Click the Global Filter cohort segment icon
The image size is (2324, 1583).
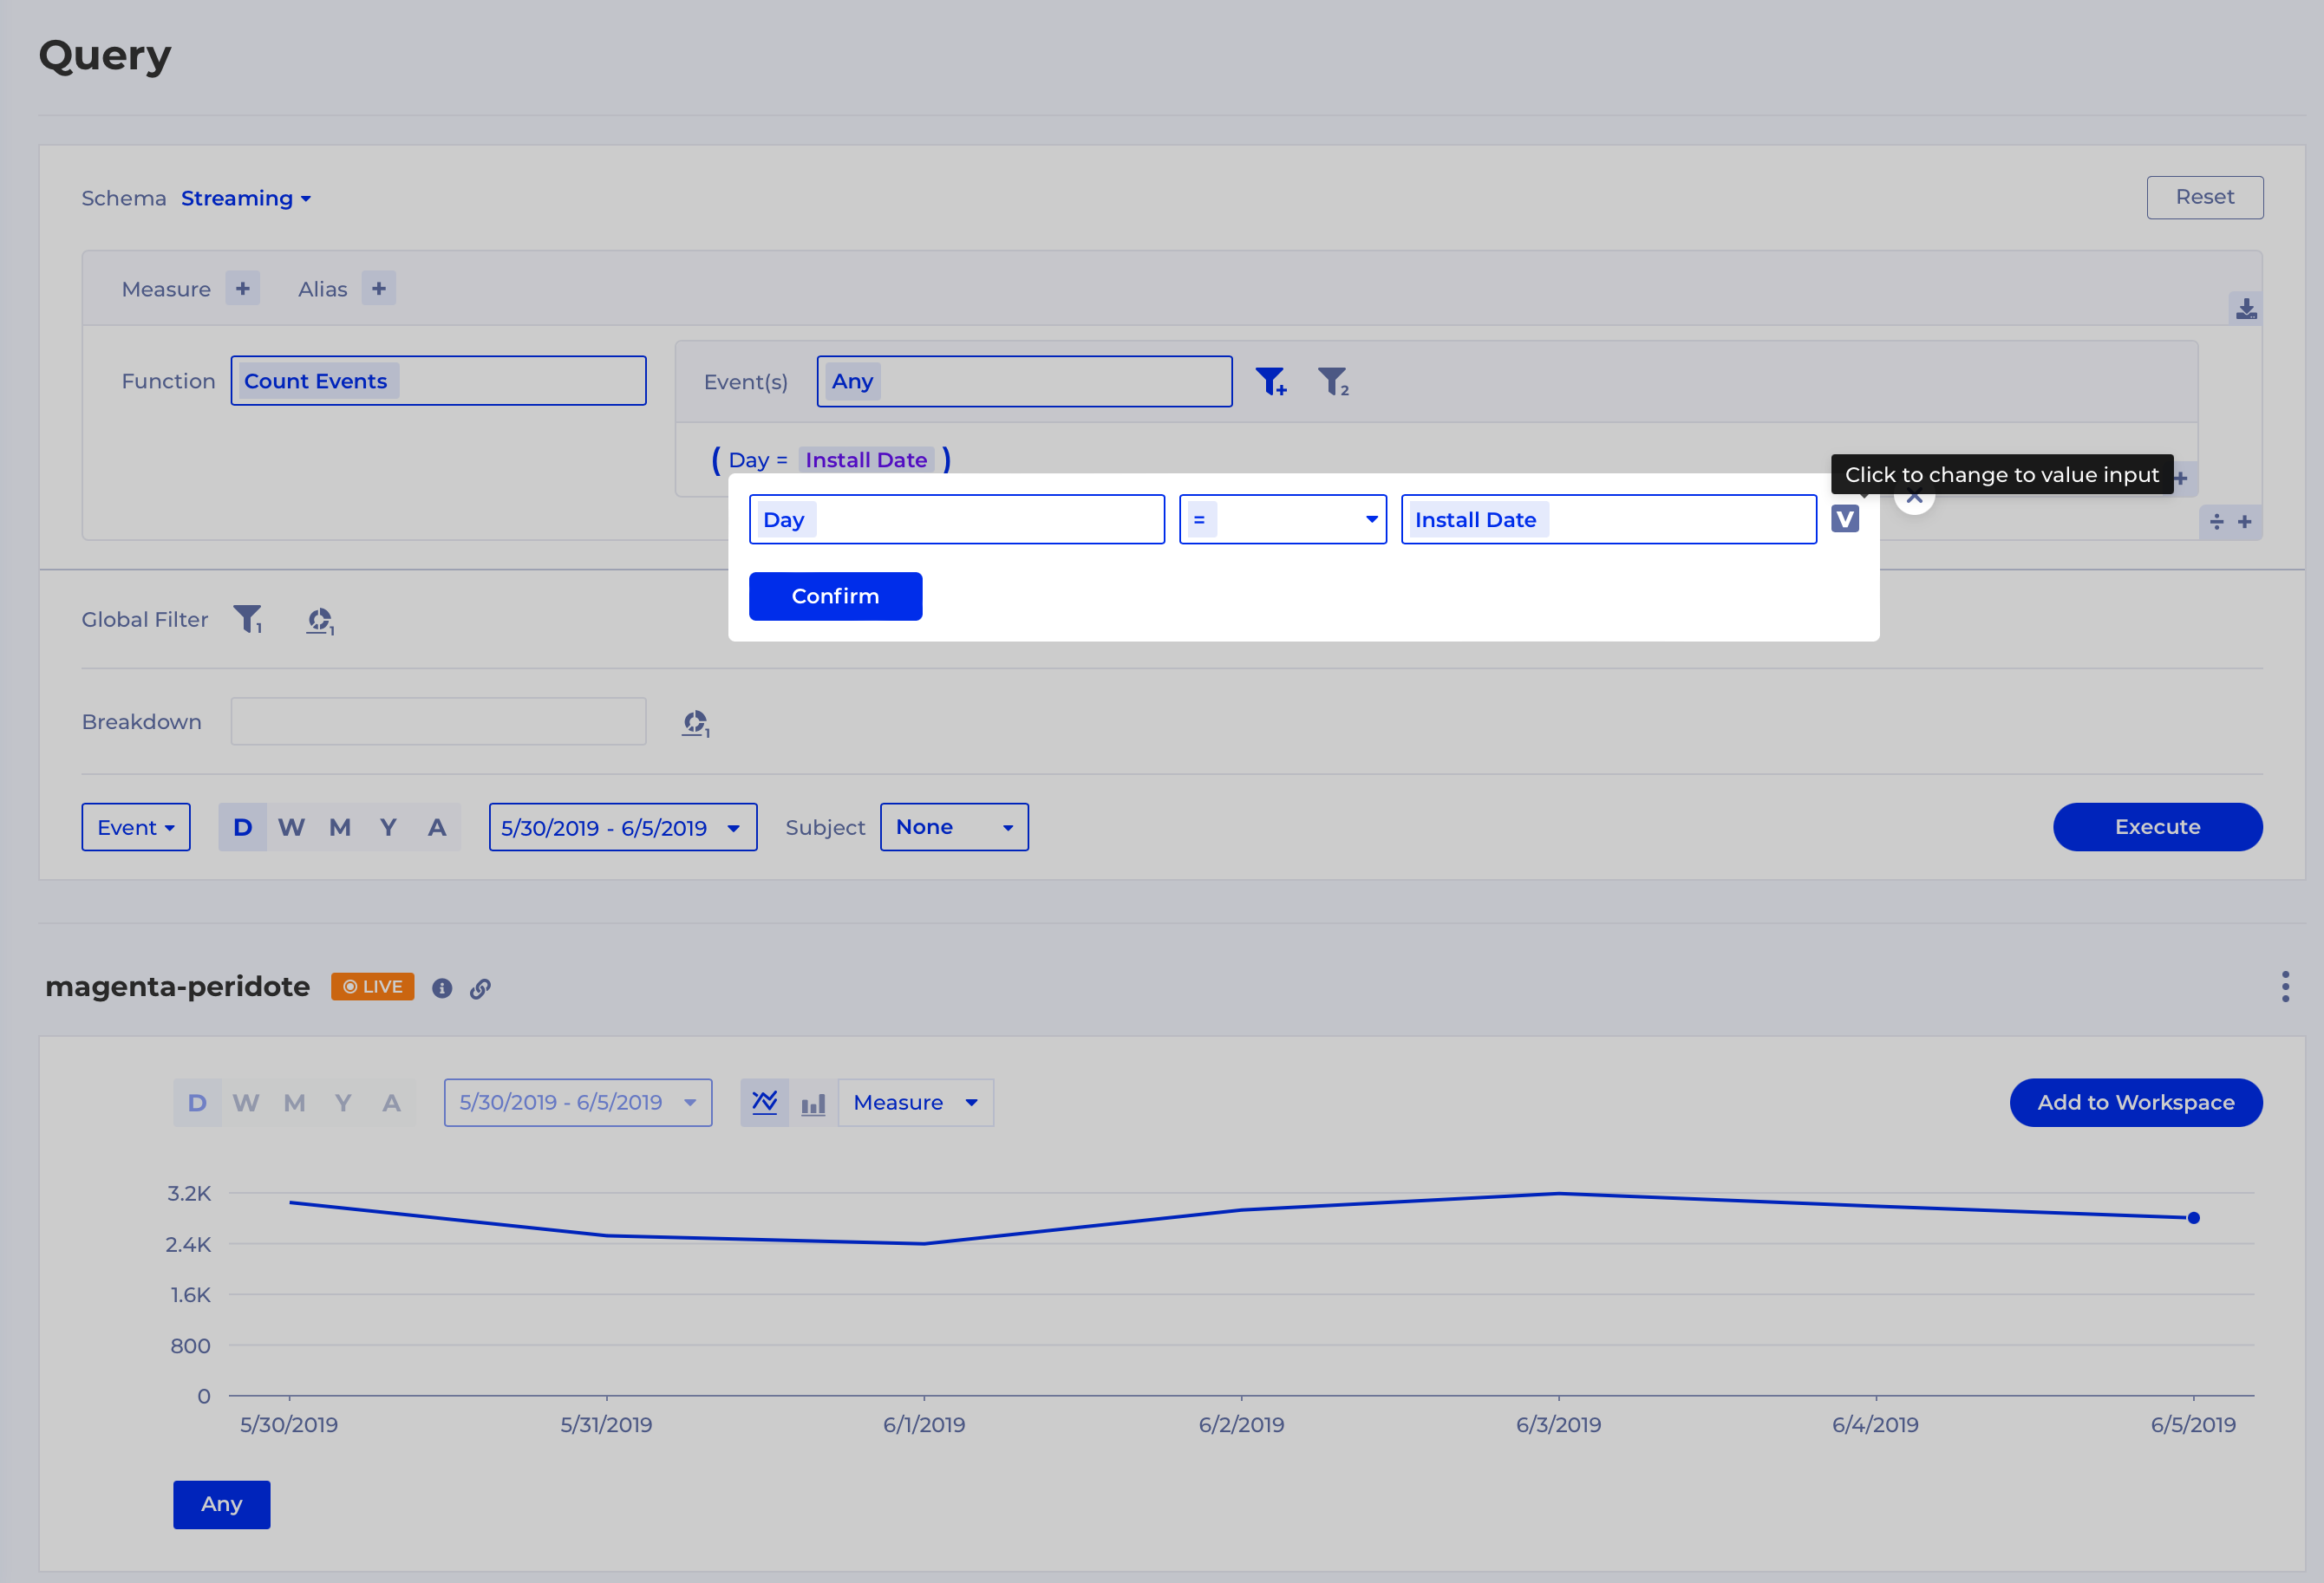point(320,620)
